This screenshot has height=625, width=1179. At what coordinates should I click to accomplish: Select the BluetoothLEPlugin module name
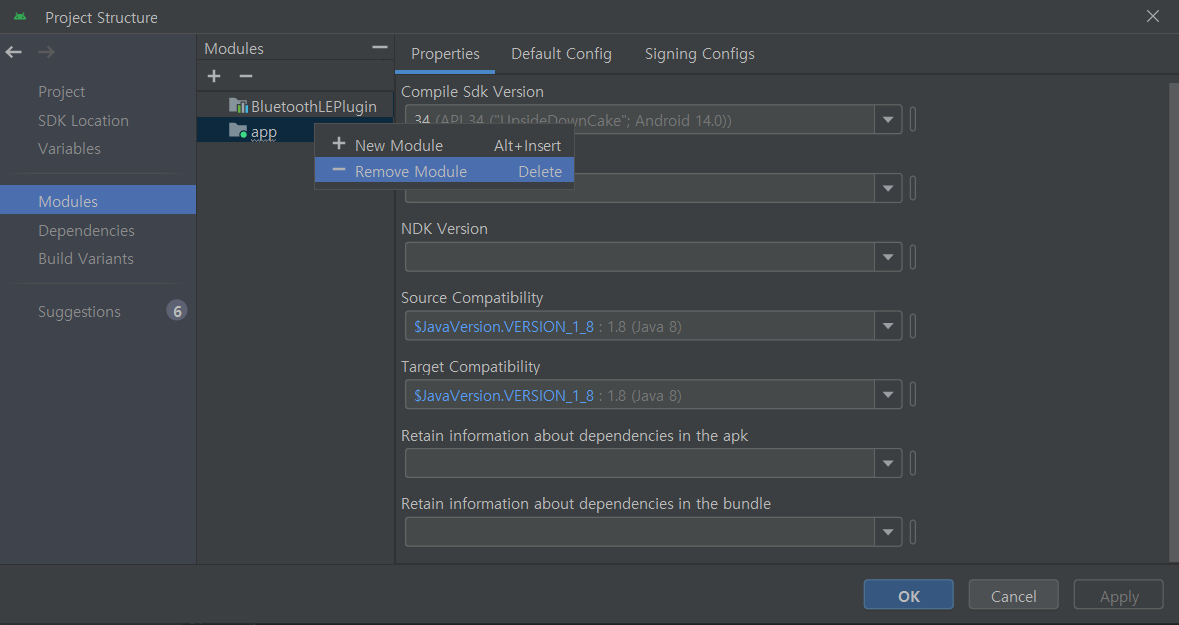pyautogui.click(x=314, y=106)
